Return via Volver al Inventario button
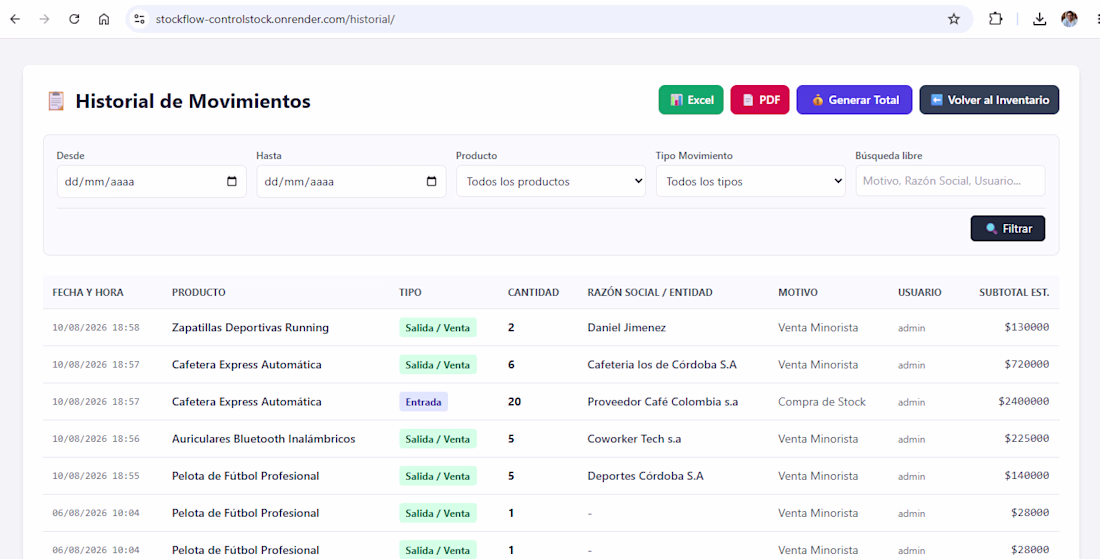 tap(989, 100)
